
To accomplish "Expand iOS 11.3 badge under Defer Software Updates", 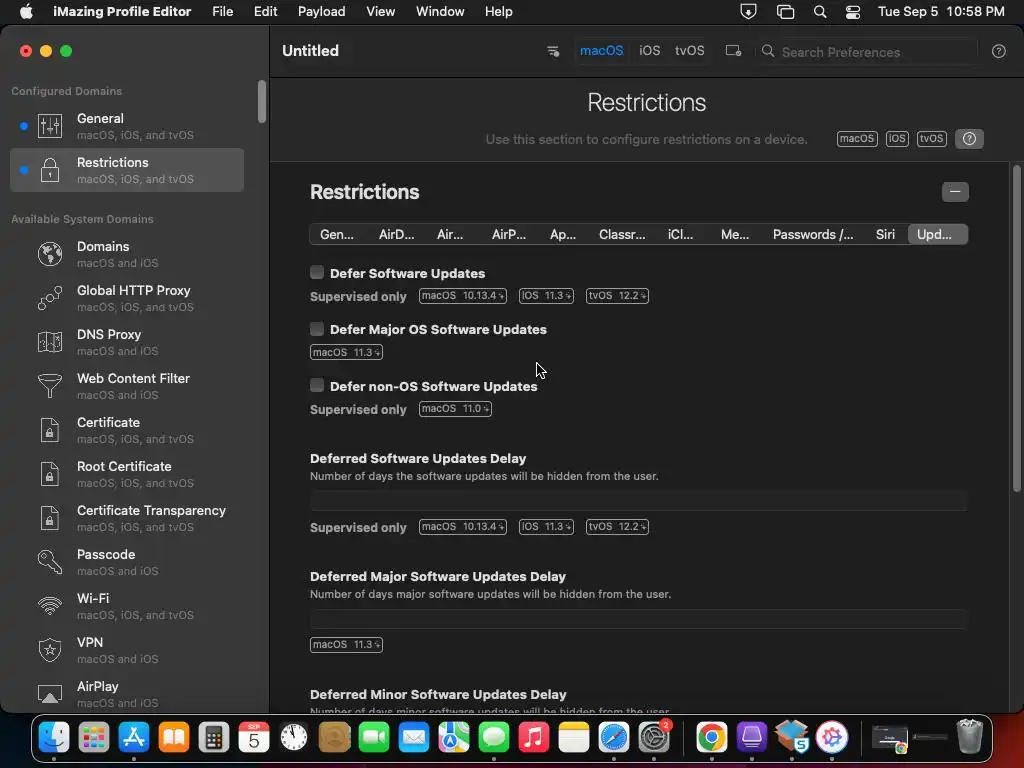I will click(546, 296).
